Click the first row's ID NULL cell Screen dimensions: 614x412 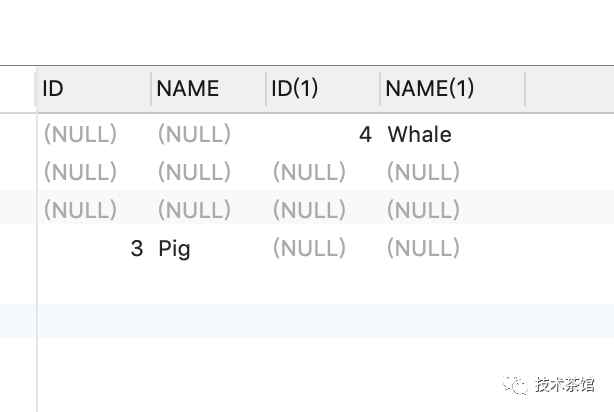click(x=80, y=134)
